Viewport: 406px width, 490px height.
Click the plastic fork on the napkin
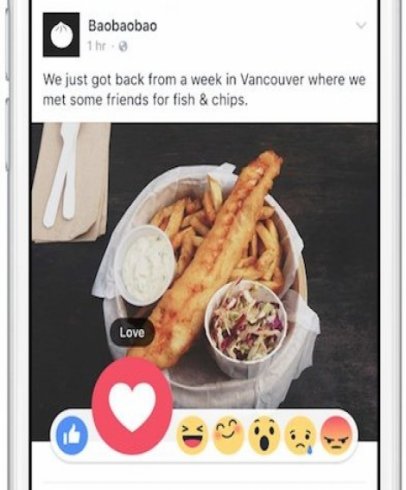coord(62,173)
